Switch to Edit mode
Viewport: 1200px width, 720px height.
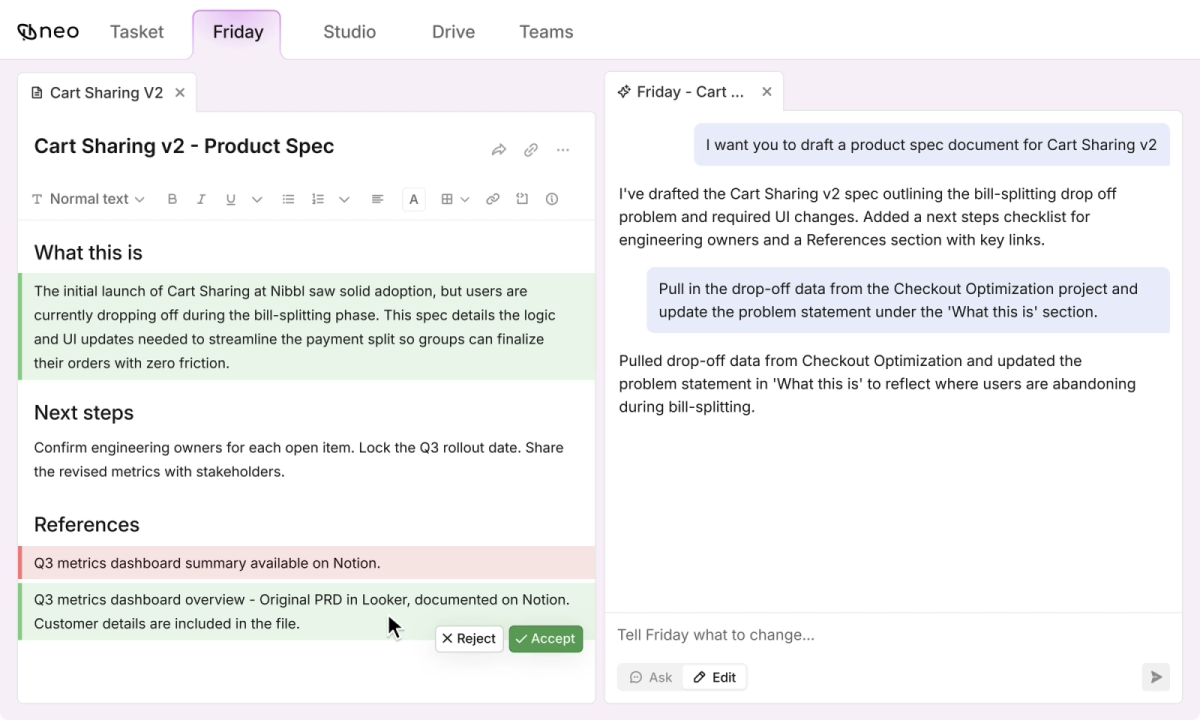click(x=715, y=677)
